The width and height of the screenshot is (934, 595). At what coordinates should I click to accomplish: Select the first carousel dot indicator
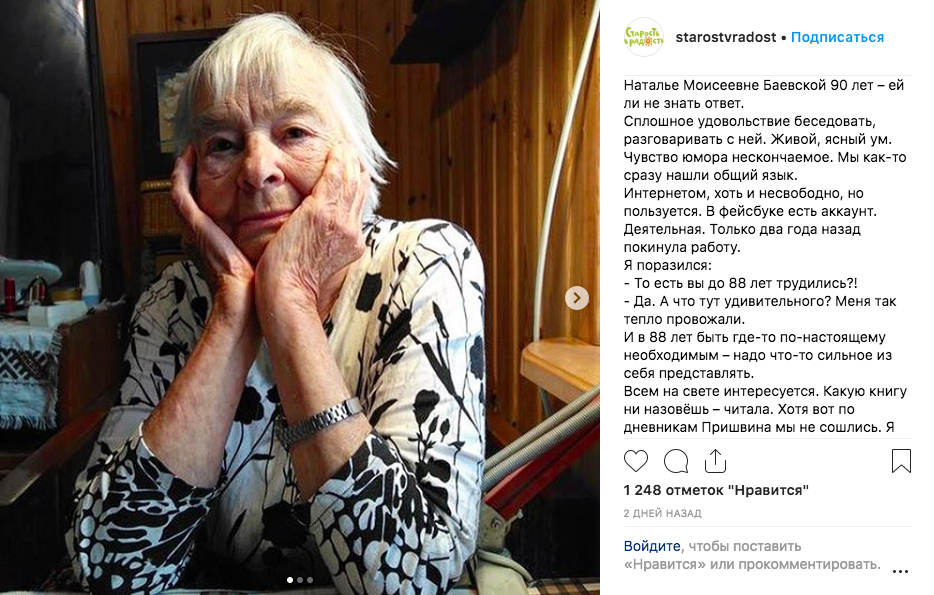pyautogui.click(x=290, y=580)
